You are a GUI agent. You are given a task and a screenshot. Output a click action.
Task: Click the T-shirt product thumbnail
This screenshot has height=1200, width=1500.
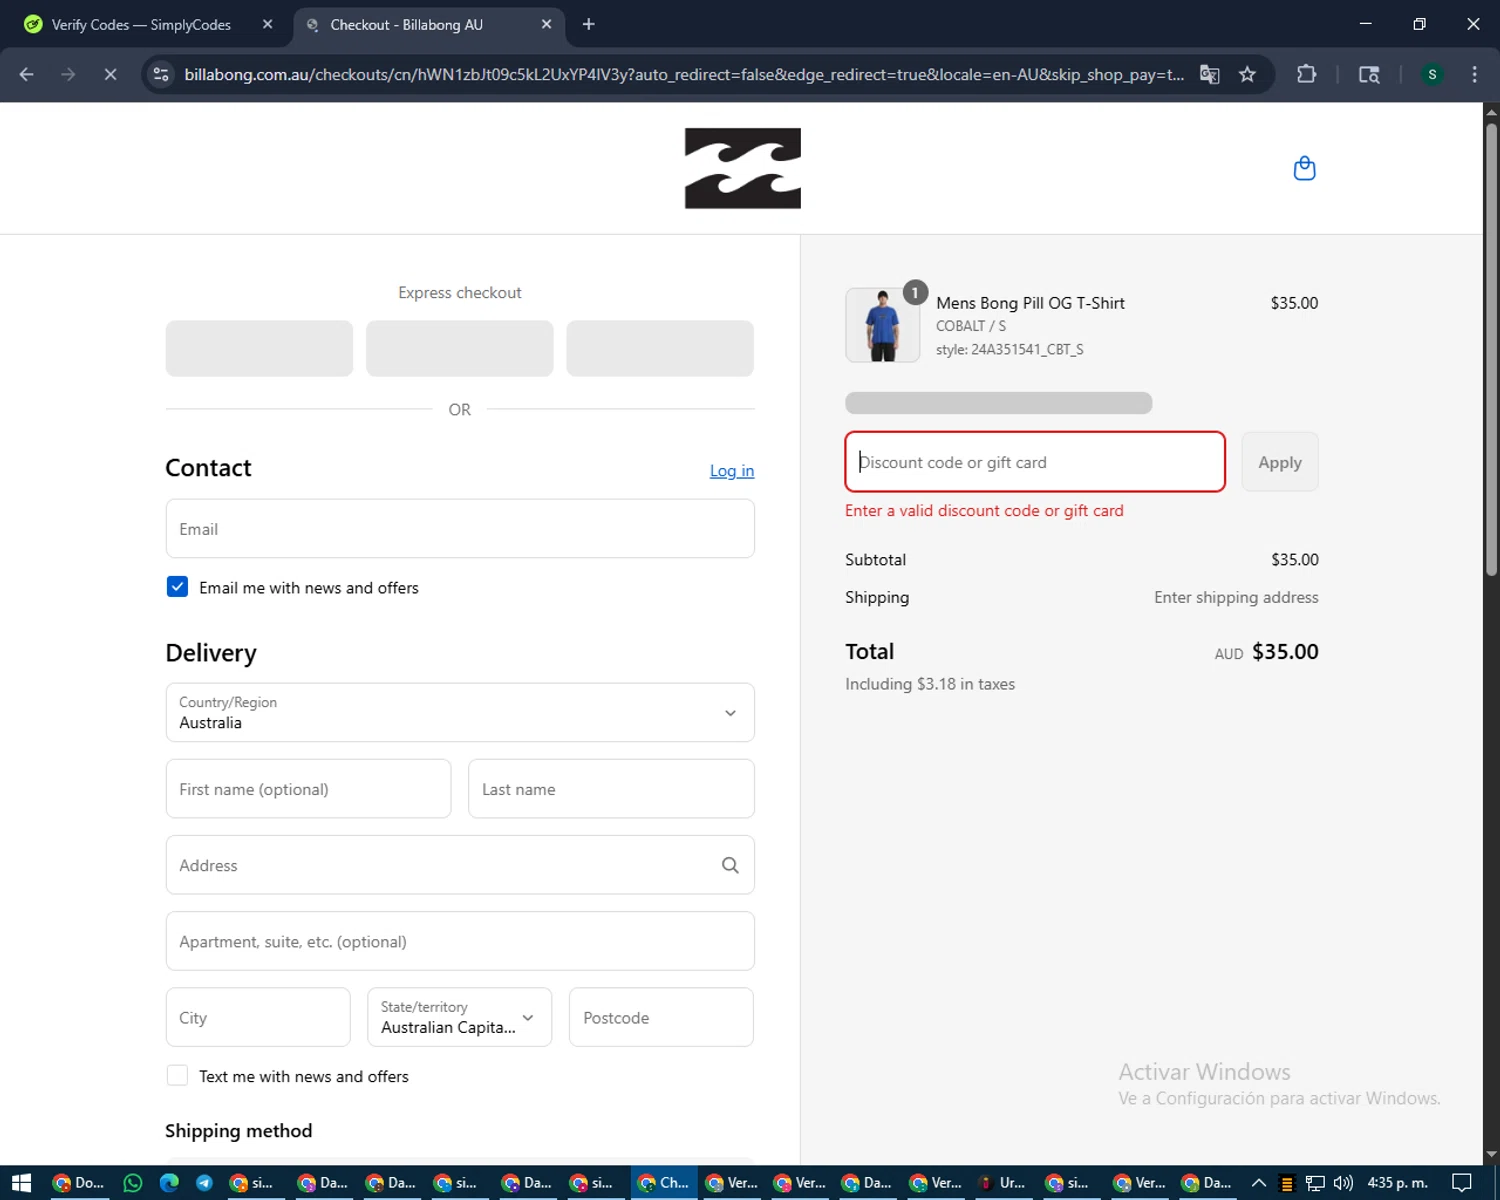pos(882,325)
